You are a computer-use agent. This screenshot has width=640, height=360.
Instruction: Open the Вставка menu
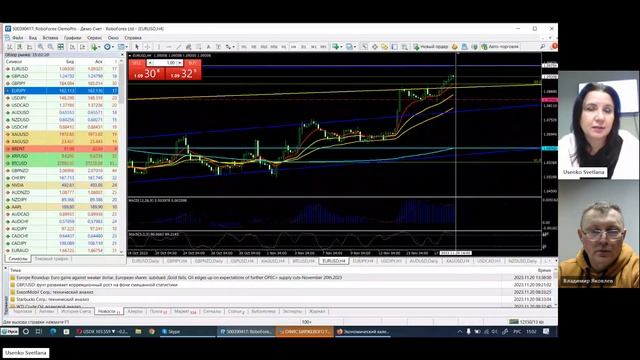click(x=50, y=38)
